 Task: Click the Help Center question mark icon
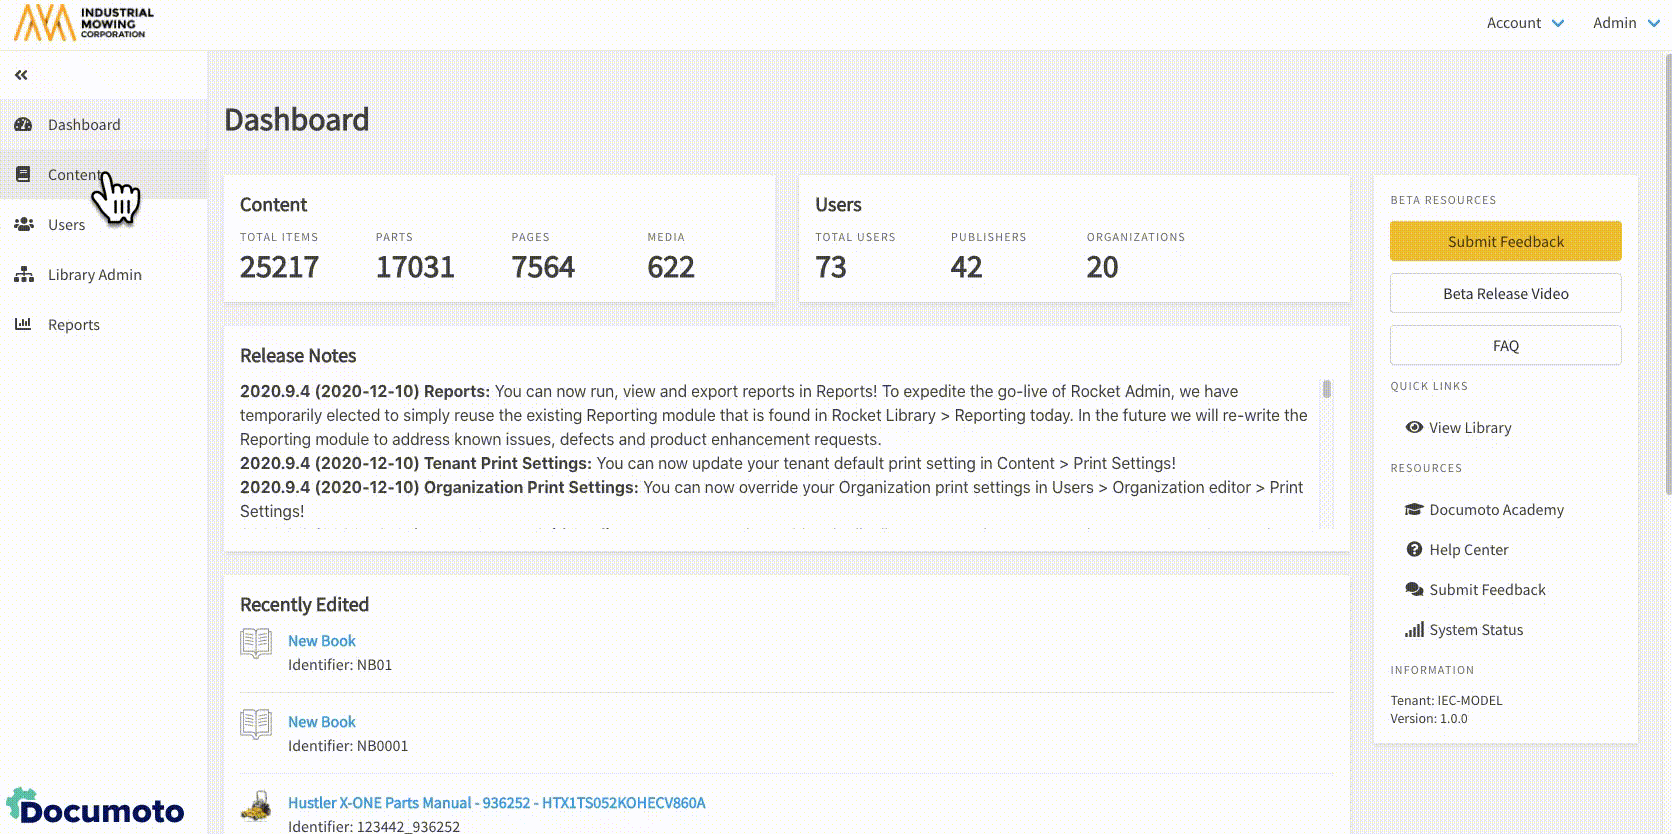(x=1414, y=549)
